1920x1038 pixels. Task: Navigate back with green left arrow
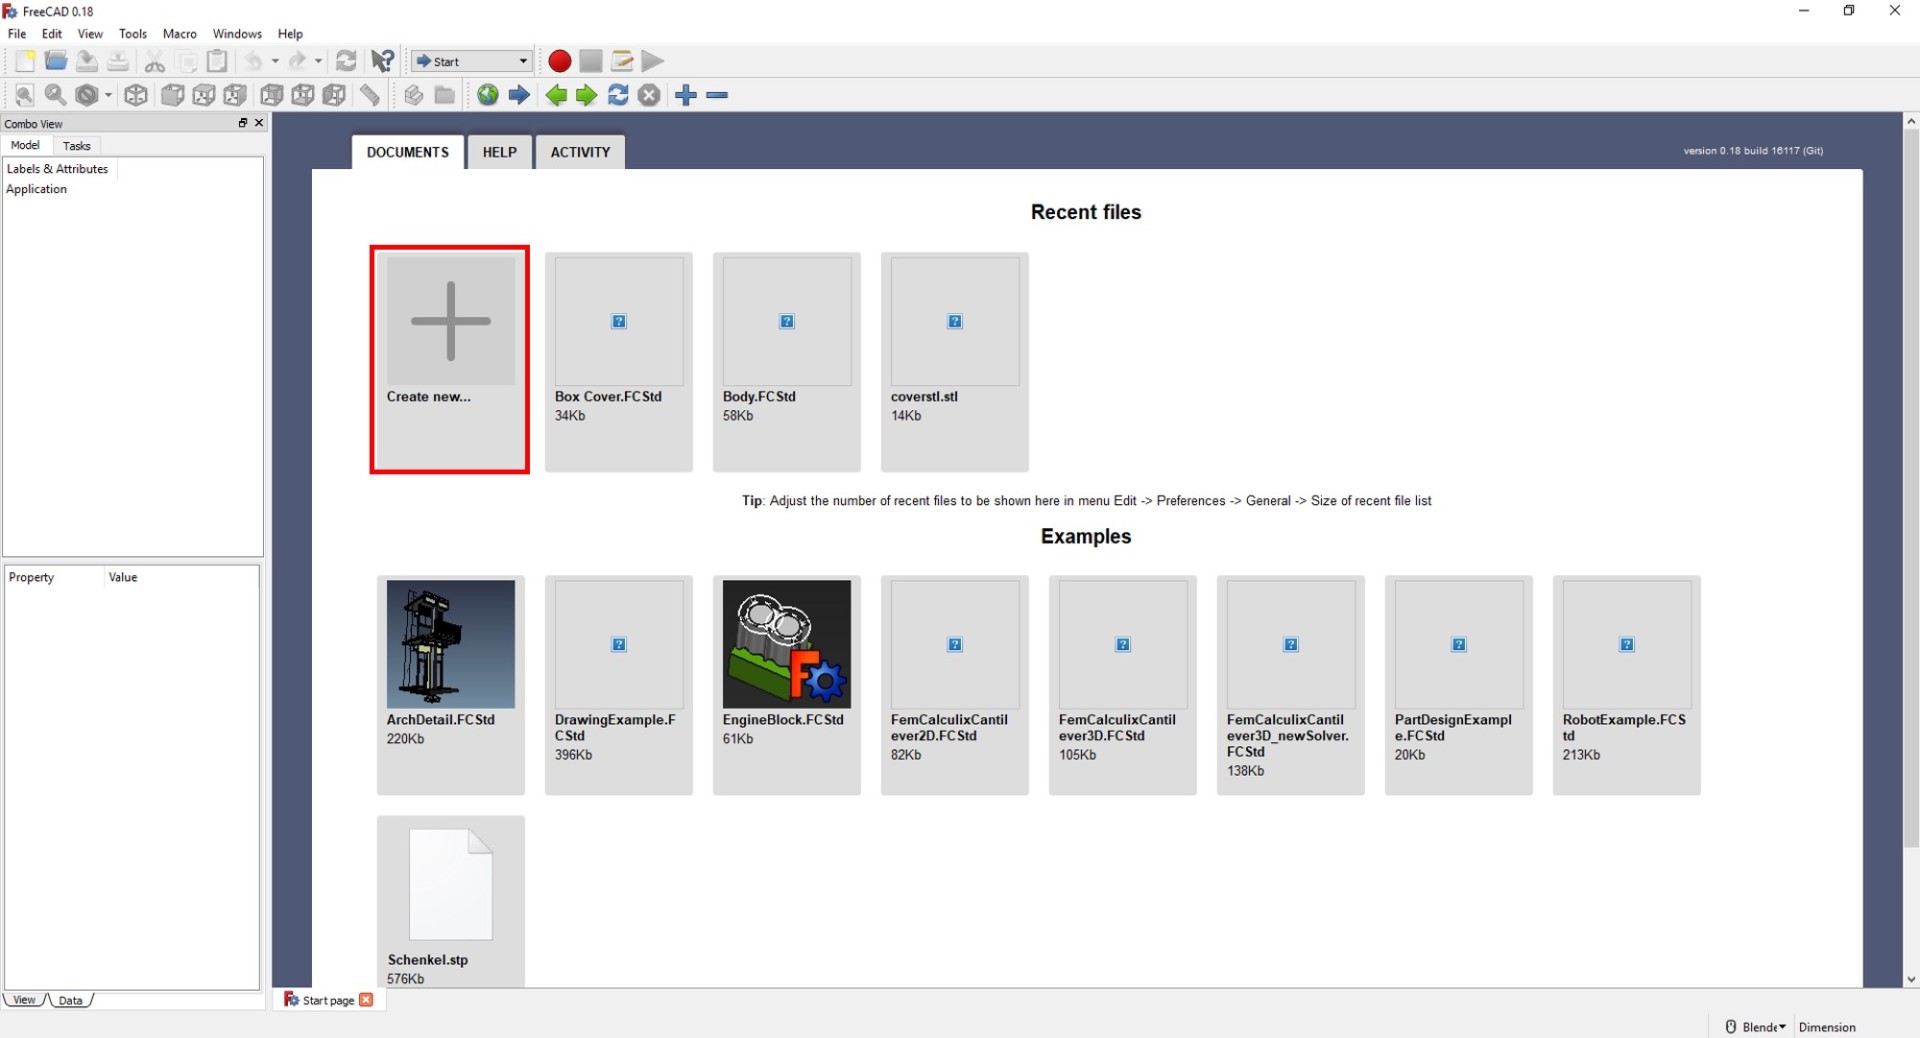[x=556, y=95]
